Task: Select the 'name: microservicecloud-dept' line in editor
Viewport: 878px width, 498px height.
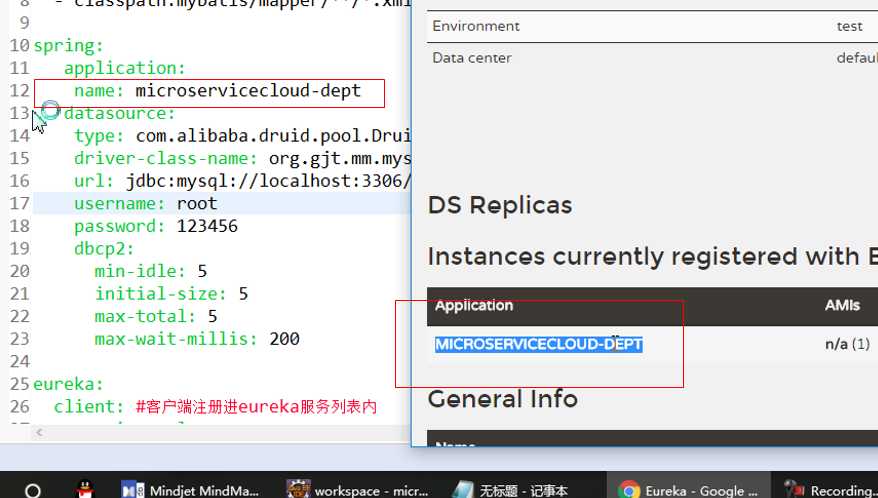Action: click(x=218, y=91)
